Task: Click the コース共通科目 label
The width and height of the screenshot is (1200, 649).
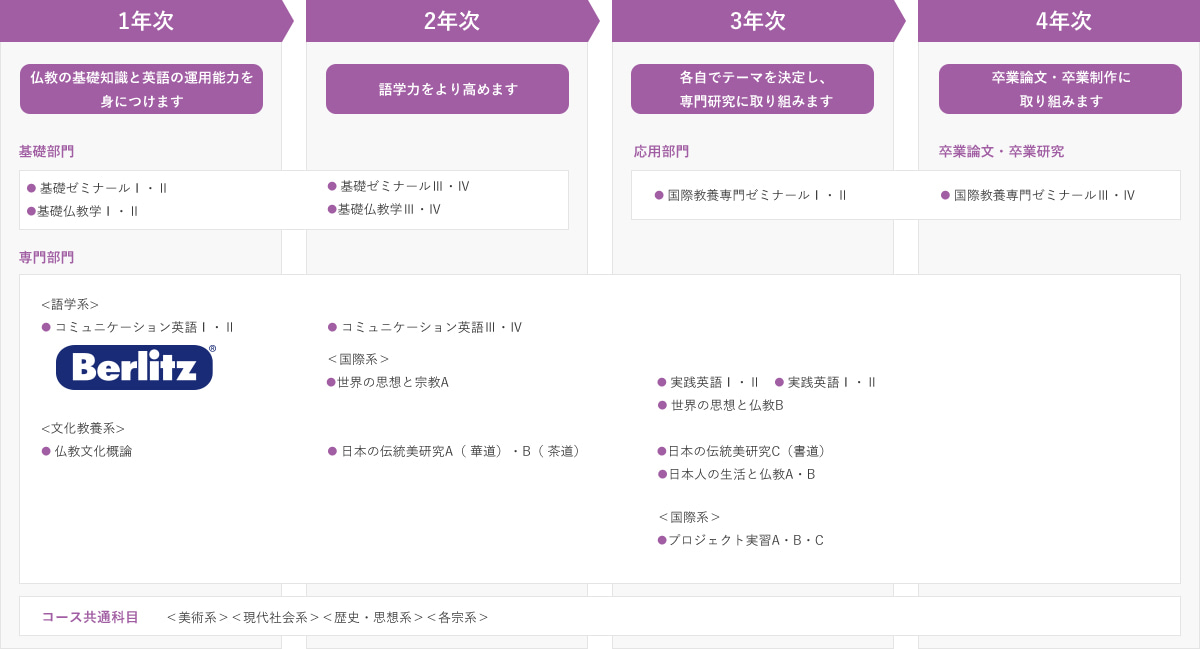Action: coord(90,617)
